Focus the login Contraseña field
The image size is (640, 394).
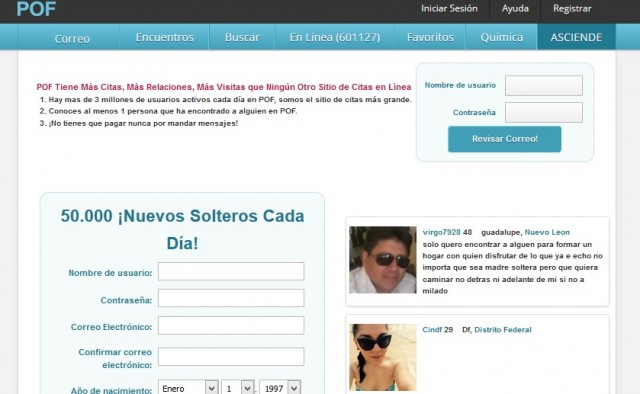point(544,112)
